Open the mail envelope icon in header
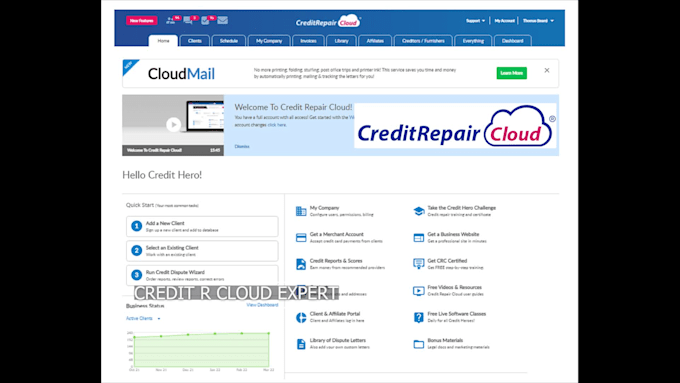The image size is (680, 383). 222,20
